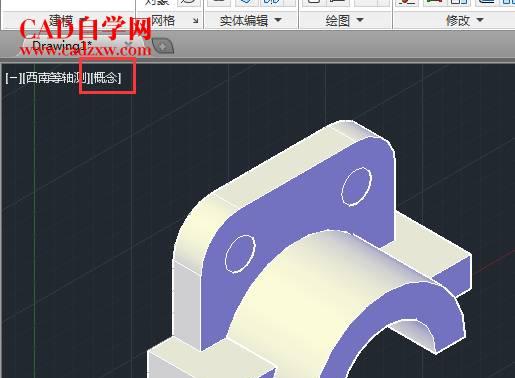Expand the 绘图 panel dropdown
The width and height of the screenshot is (515, 378).
360,20
